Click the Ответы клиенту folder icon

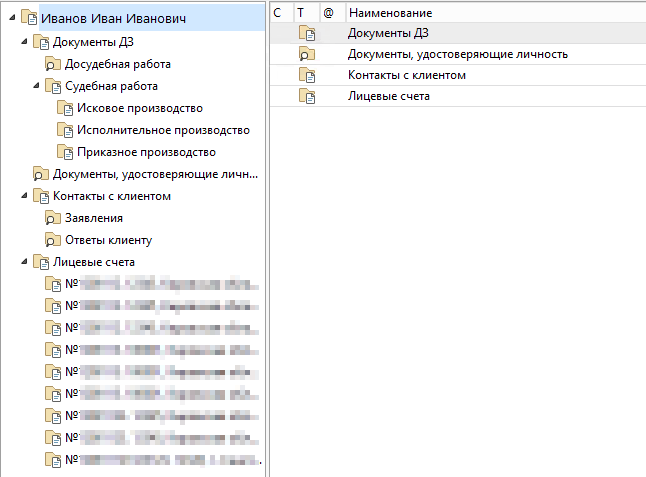pyautogui.click(x=54, y=240)
